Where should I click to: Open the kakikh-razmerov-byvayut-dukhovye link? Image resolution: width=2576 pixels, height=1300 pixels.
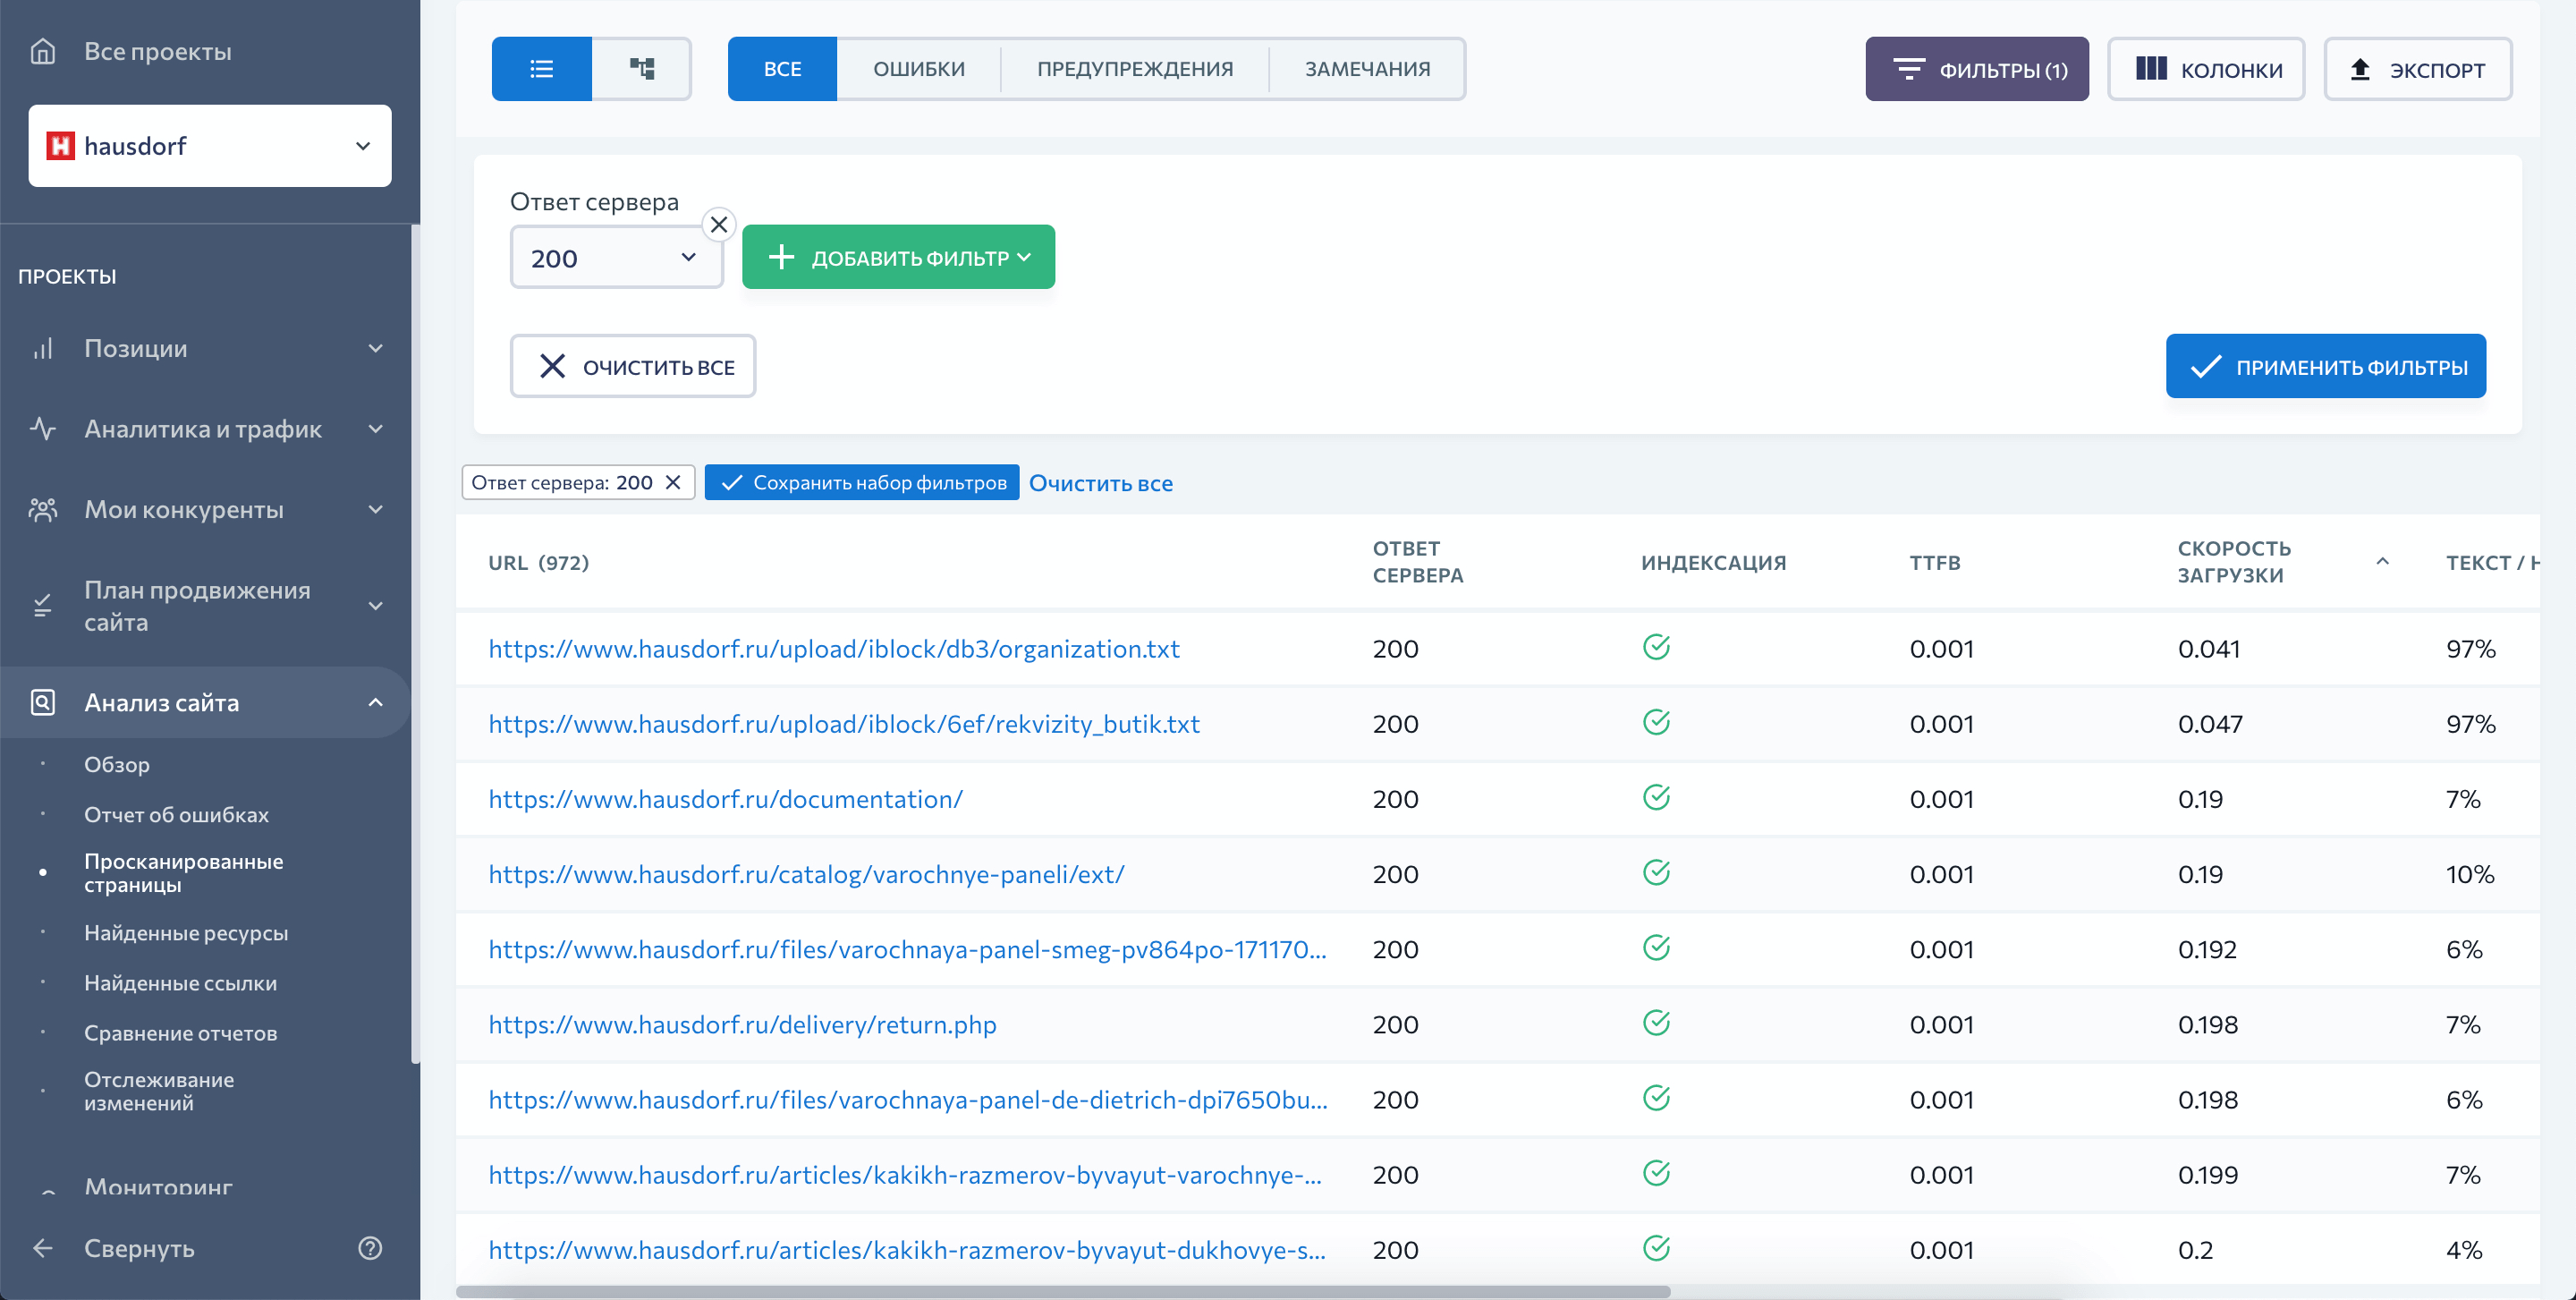907,1250
